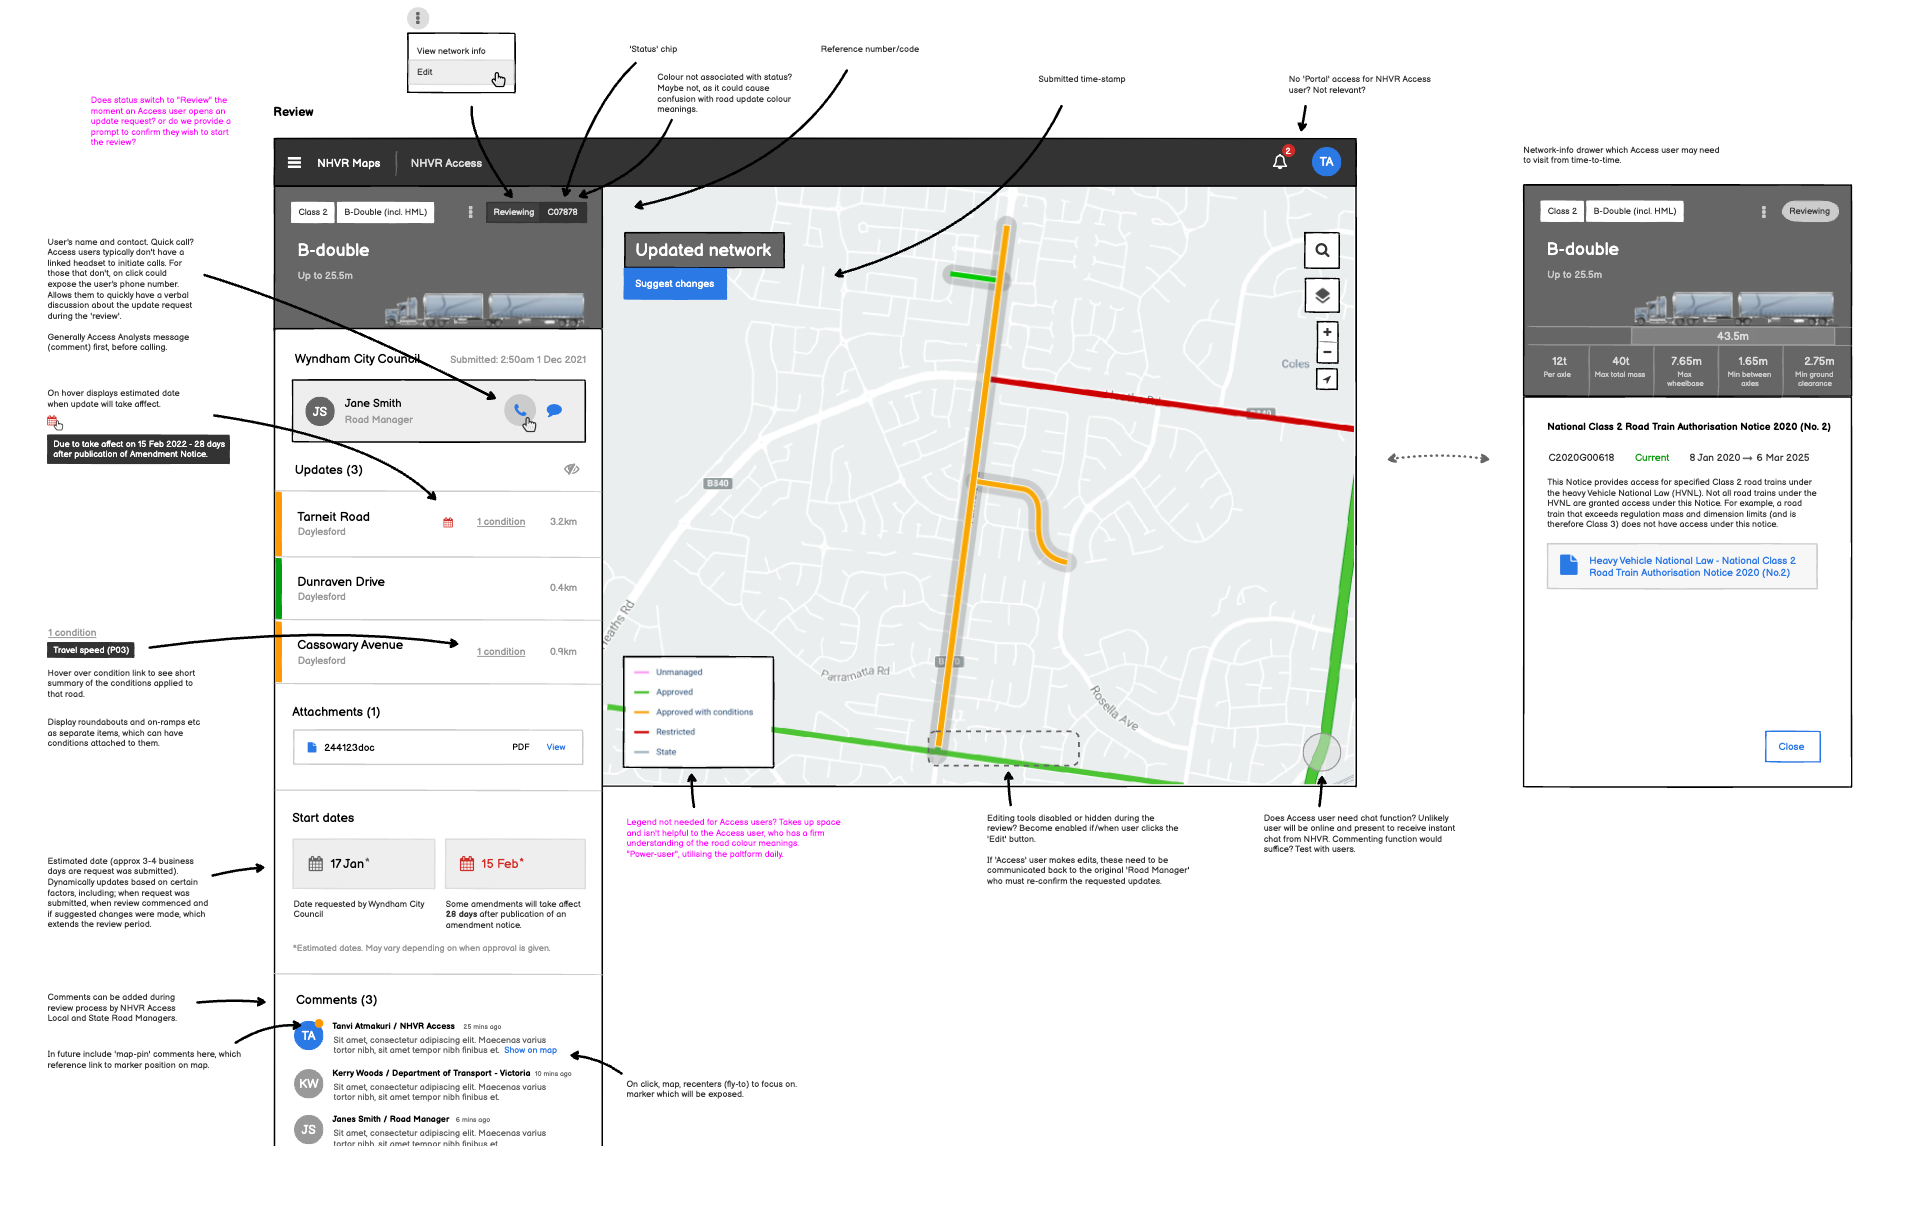Image resolution: width=1926 pixels, height=1230 pixels.
Task: Open kebab menu in the network-info drawer
Action: (1763, 212)
